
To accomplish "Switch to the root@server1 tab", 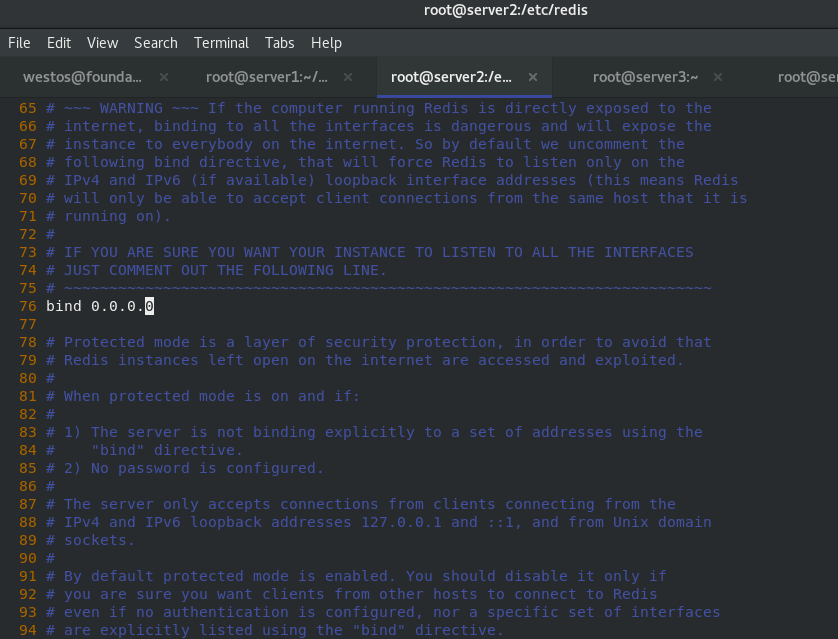I will (x=267, y=77).
